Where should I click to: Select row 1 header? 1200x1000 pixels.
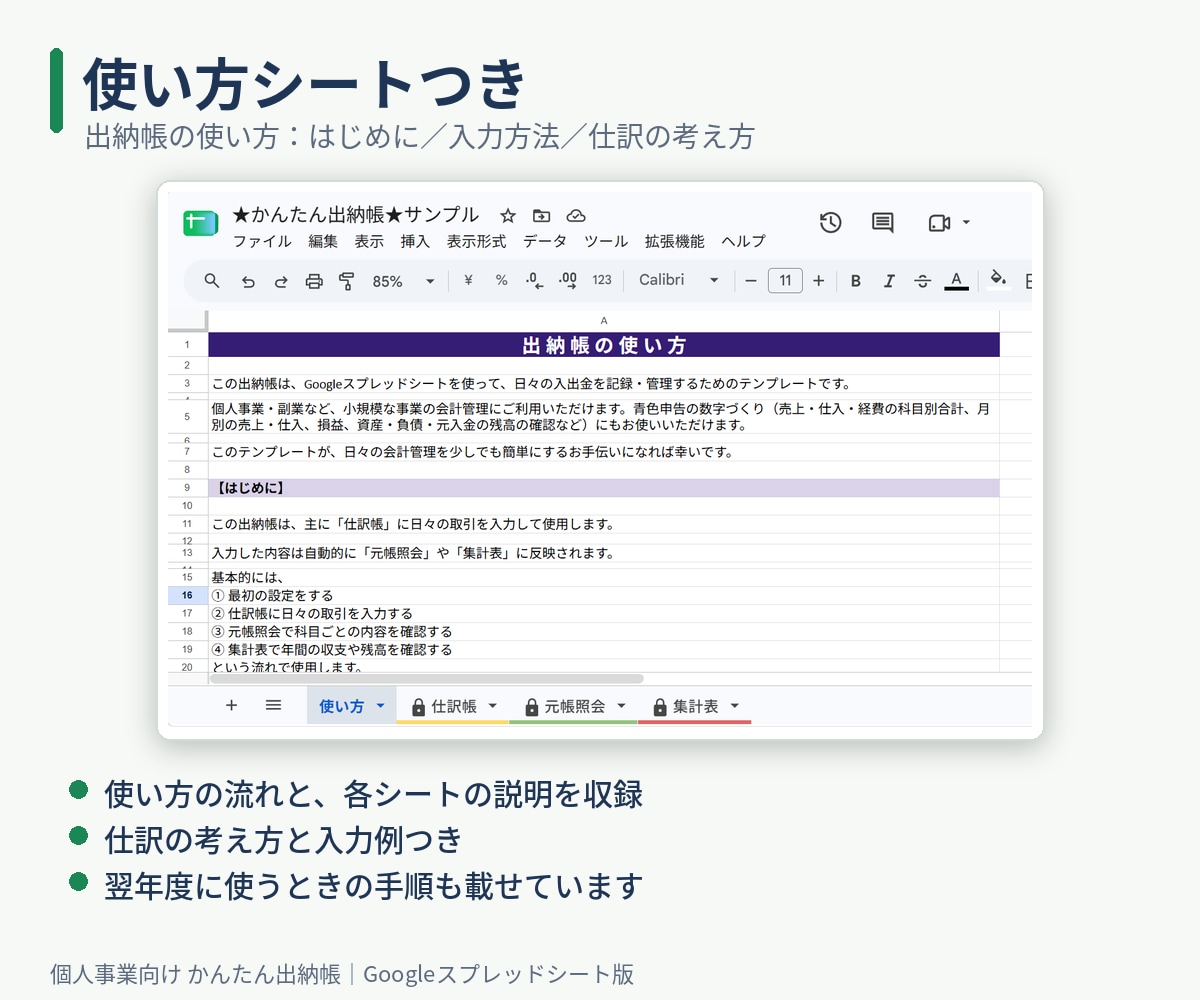click(187, 345)
